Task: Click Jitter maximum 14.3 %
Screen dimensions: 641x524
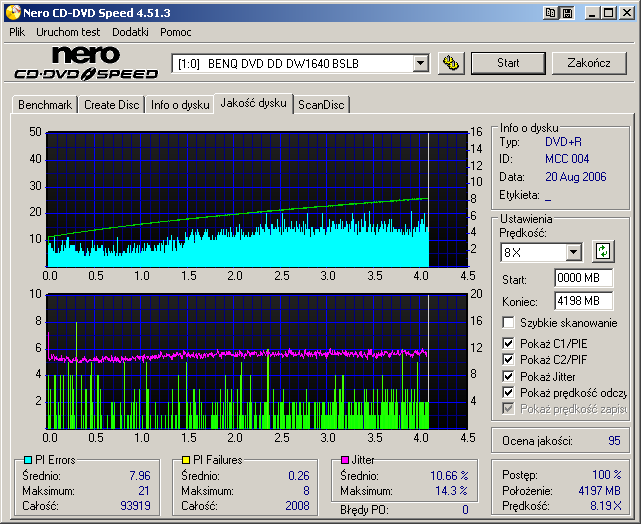Action: point(451,490)
